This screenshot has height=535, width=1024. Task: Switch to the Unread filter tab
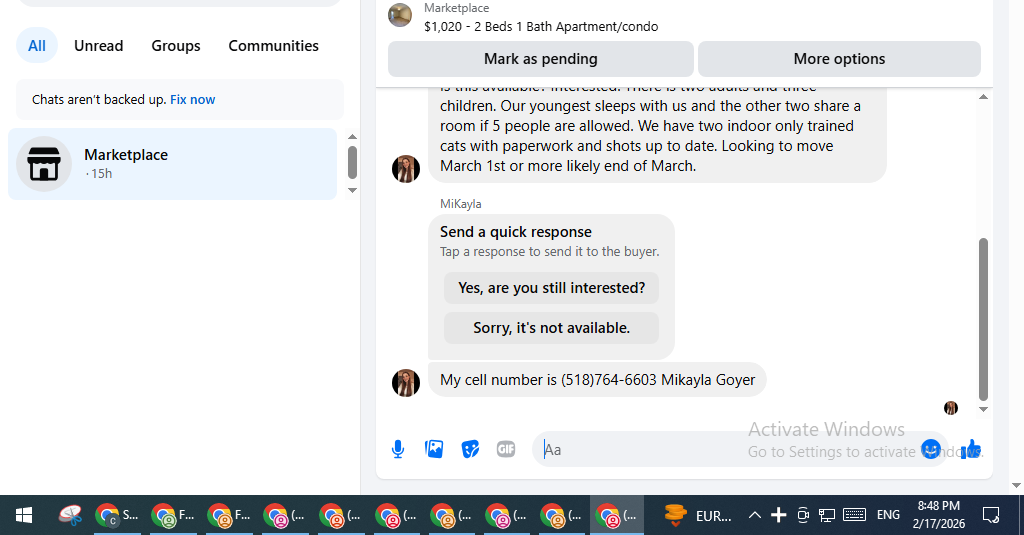click(x=99, y=46)
